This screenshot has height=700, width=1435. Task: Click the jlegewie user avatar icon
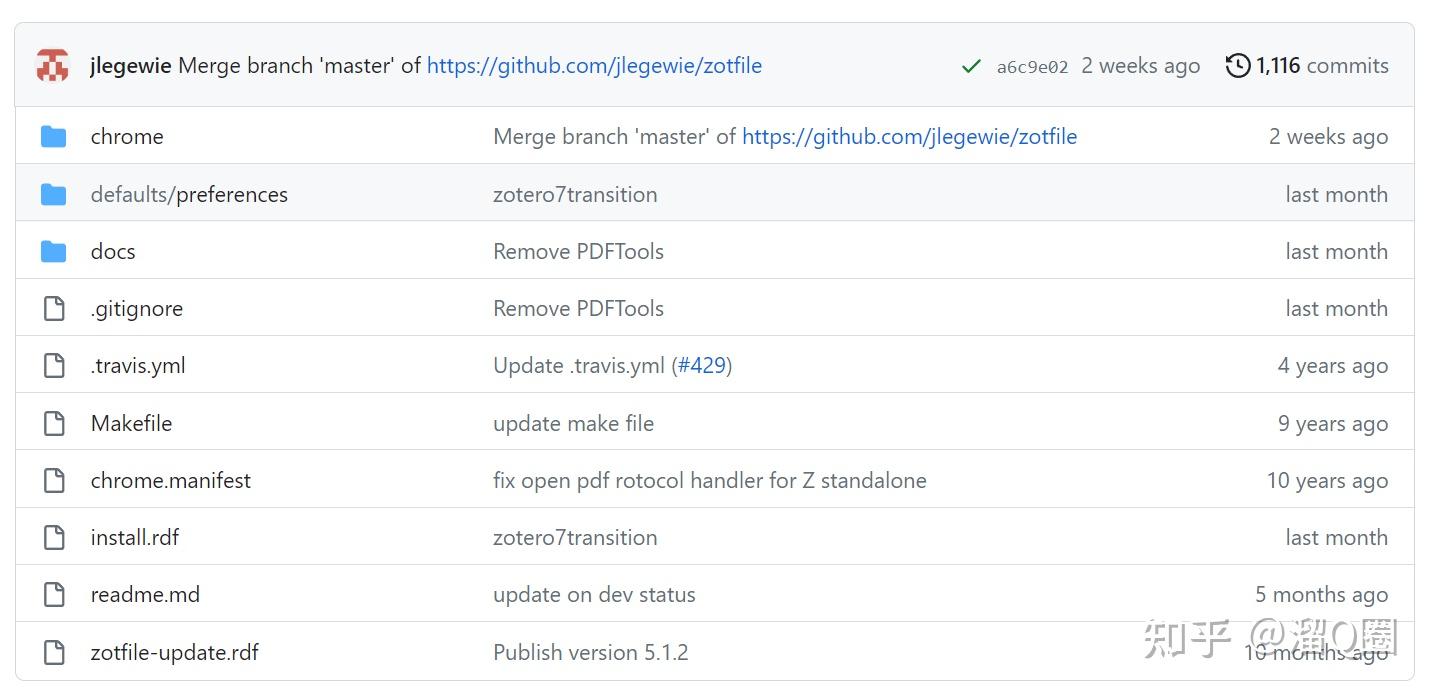click(x=52, y=66)
